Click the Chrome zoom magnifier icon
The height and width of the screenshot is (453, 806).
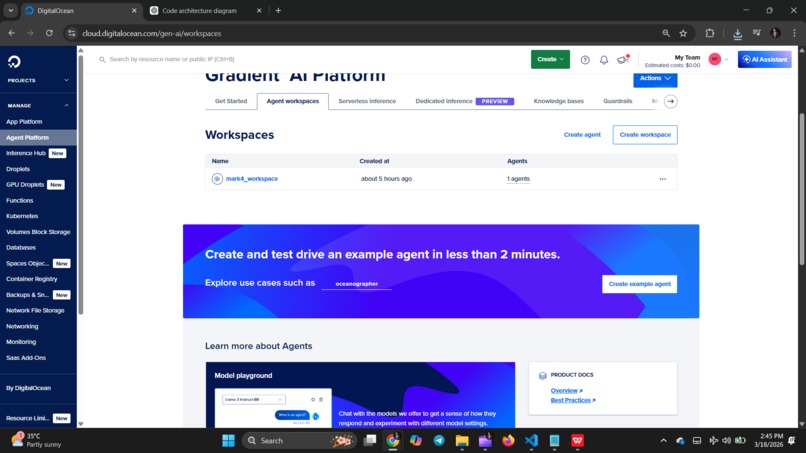click(x=666, y=33)
